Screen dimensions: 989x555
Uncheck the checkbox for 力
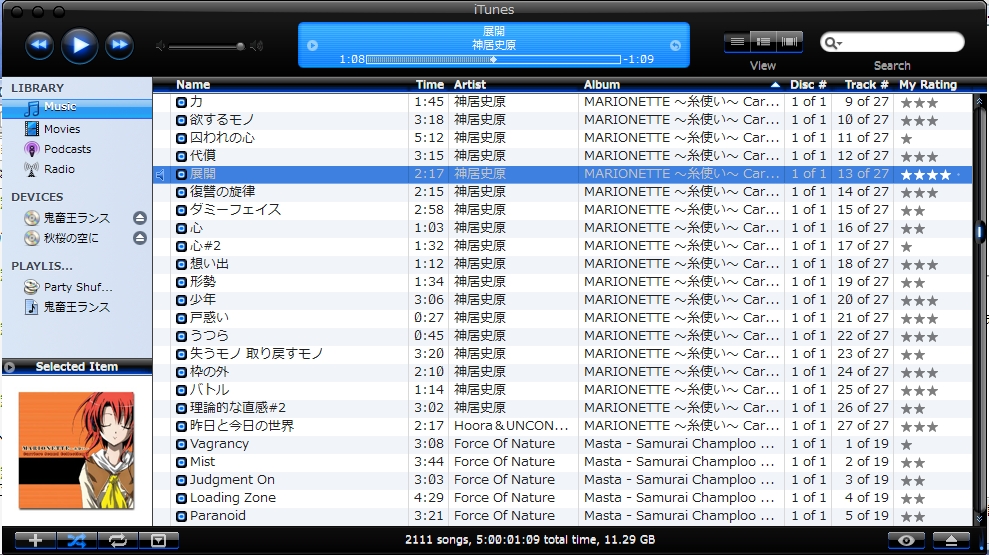[x=181, y=102]
